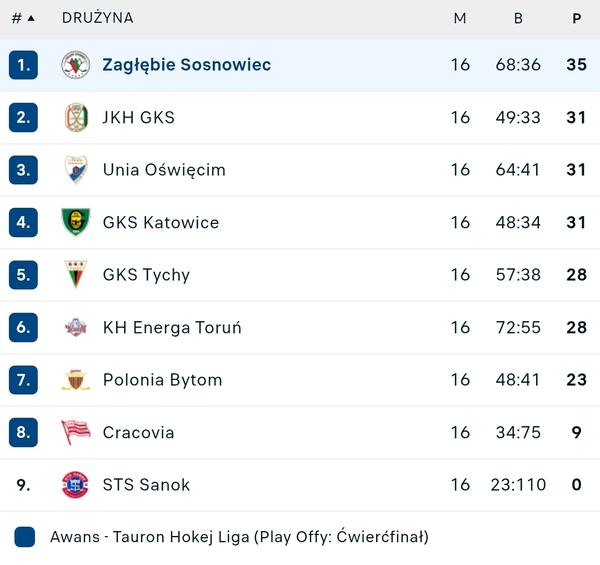The image size is (600, 565).
Task: Open Zagłębie Sosnowiec team page link
Action: tap(187, 65)
